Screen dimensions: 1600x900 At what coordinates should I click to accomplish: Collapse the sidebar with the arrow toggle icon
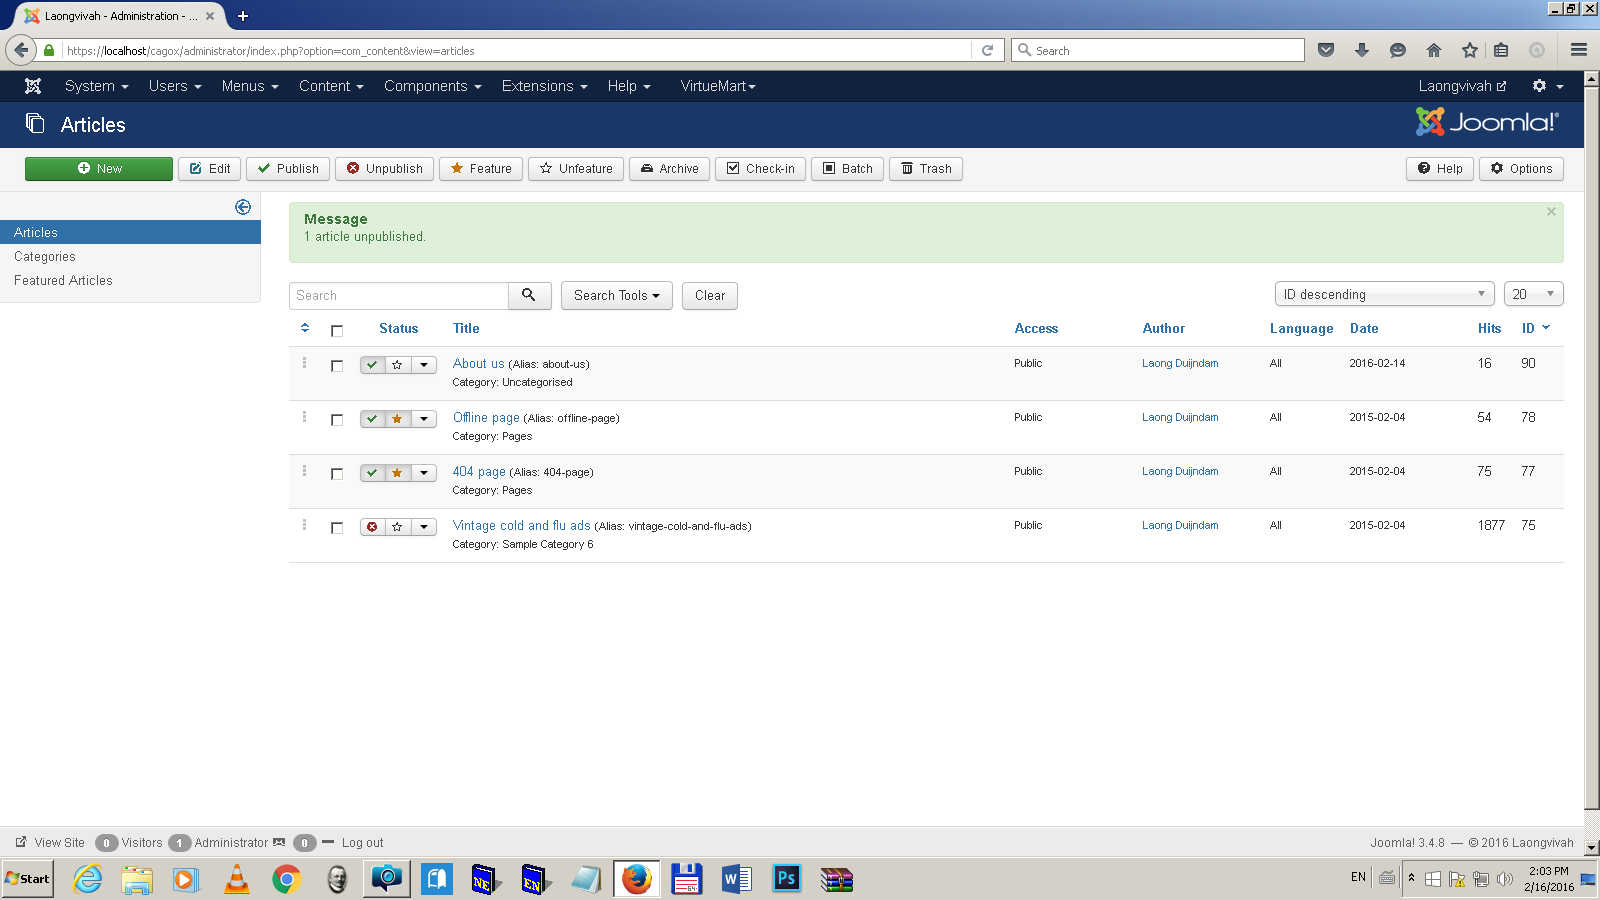coord(243,207)
